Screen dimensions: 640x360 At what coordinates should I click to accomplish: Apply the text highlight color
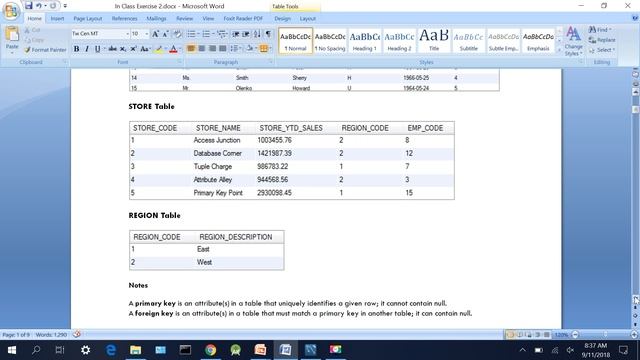(x=159, y=49)
